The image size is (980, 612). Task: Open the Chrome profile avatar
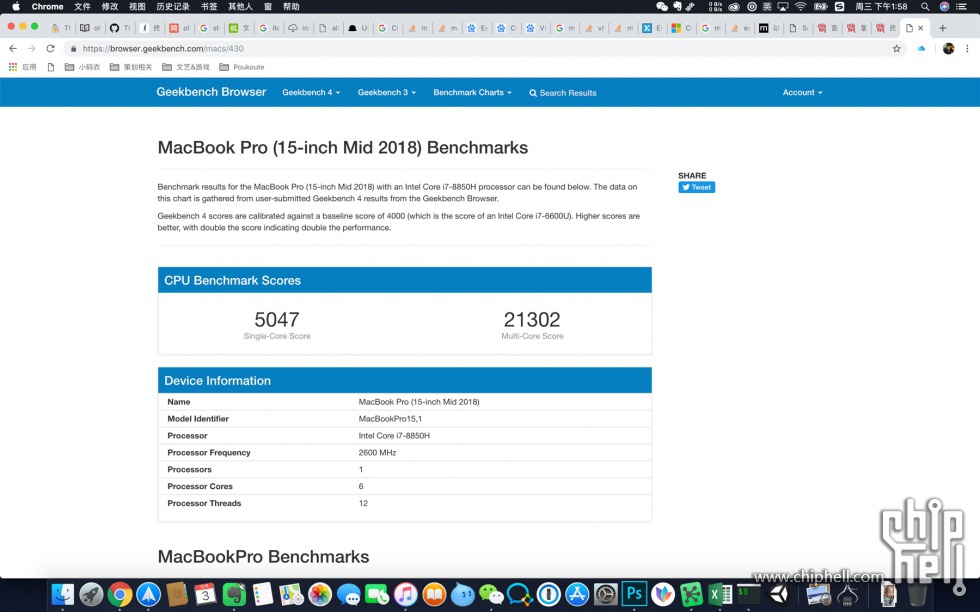click(948, 48)
